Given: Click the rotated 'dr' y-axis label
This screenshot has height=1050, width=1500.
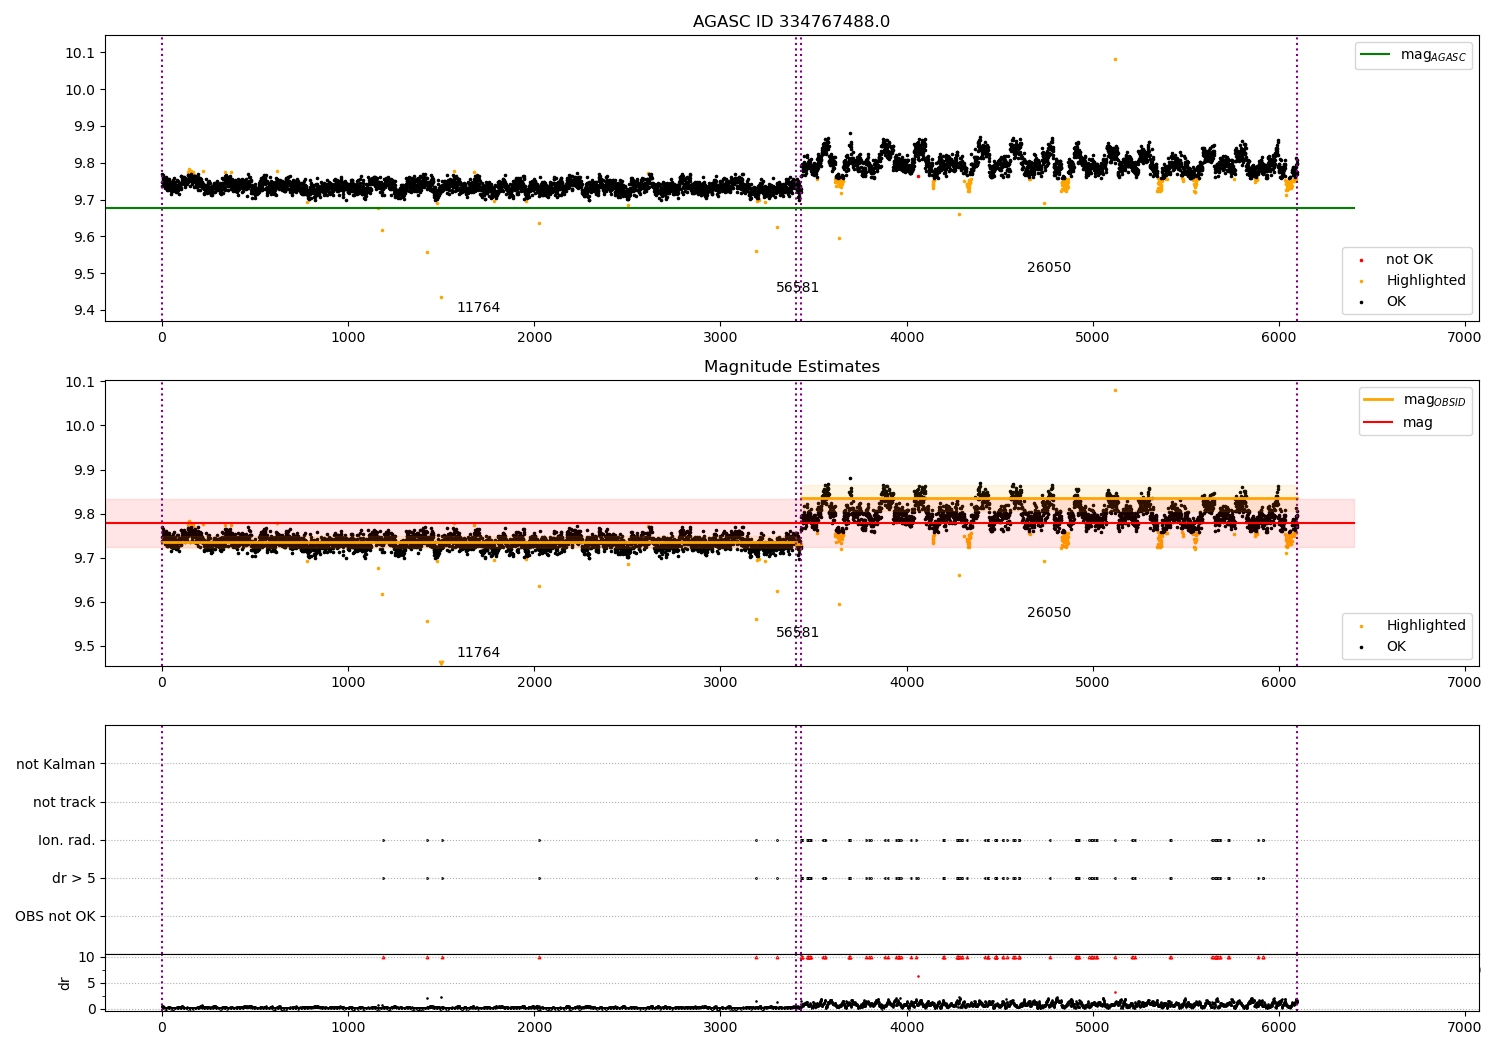Looking at the screenshot, I should (x=65, y=984).
